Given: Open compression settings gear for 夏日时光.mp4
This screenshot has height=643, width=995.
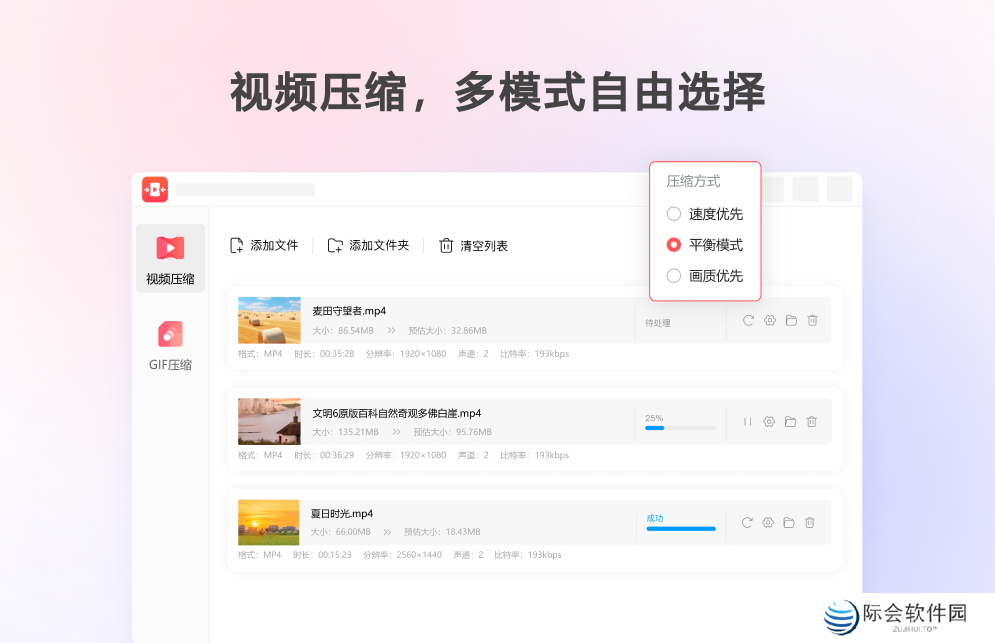Looking at the screenshot, I should 768,522.
